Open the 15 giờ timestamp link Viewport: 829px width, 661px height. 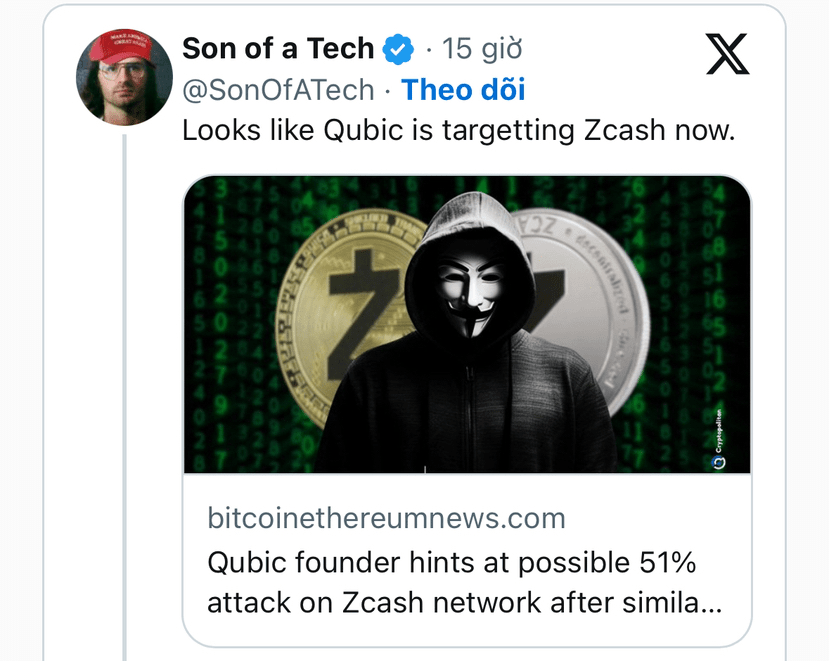click(x=482, y=49)
